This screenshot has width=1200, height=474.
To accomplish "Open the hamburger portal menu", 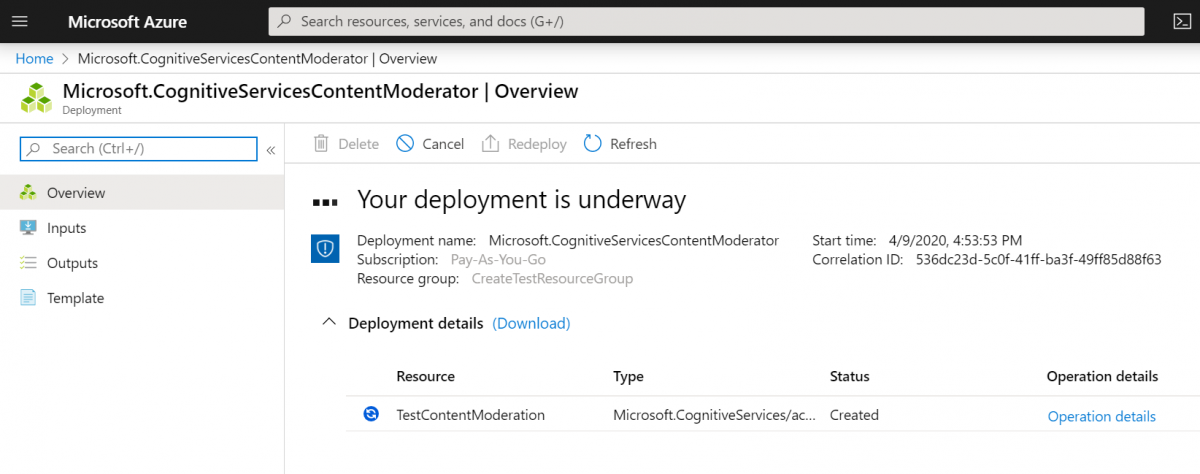I will click(19, 21).
